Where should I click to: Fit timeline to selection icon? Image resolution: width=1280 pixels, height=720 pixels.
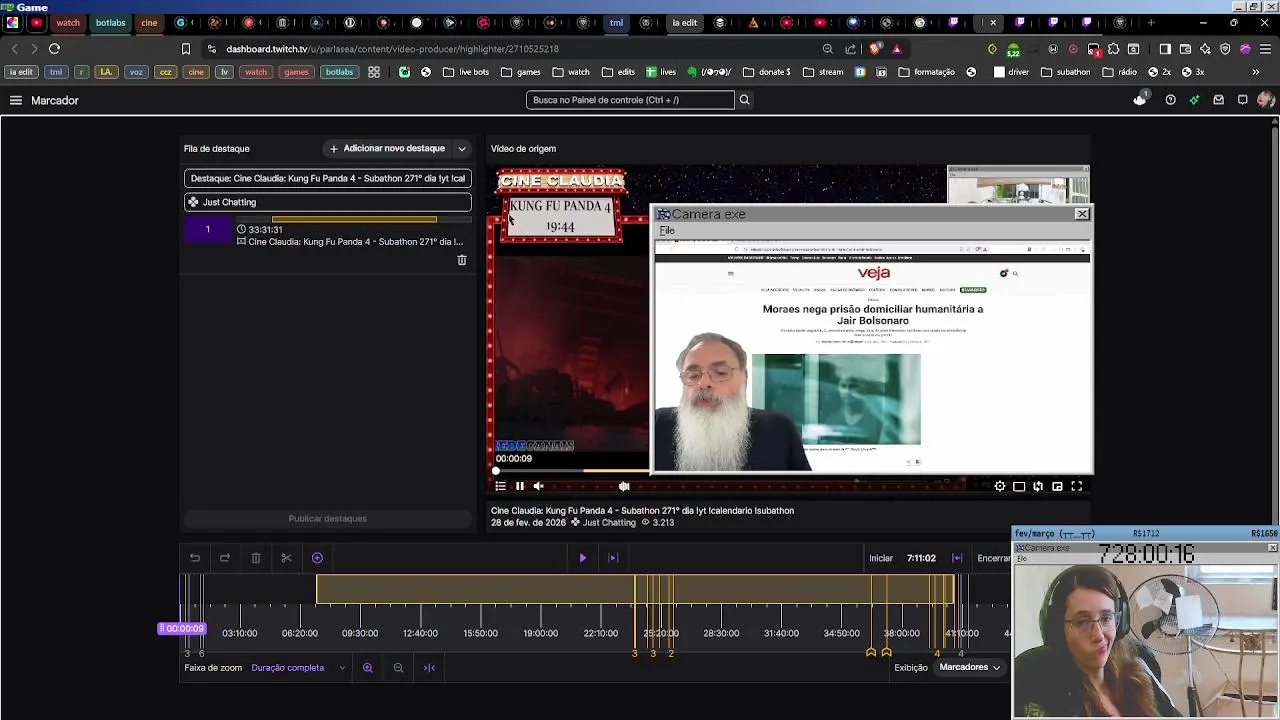(x=429, y=668)
